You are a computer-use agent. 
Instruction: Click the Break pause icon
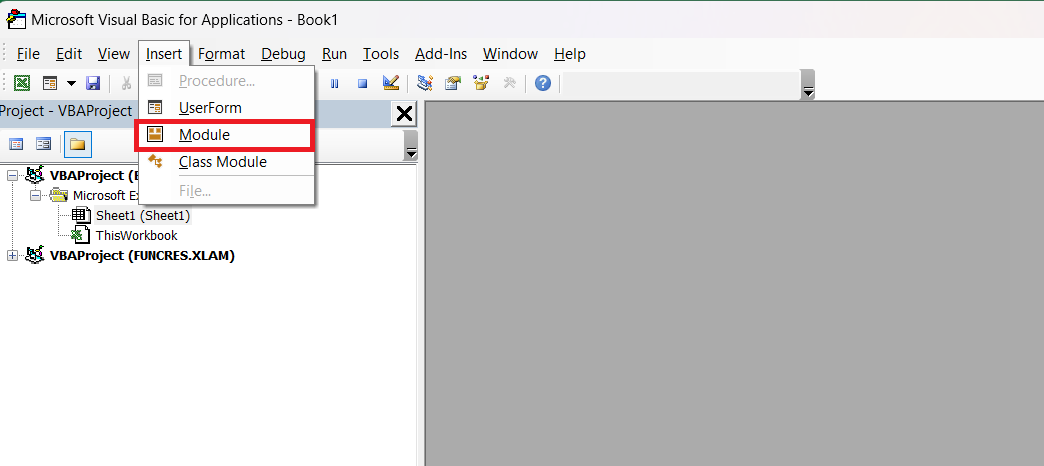point(335,84)
